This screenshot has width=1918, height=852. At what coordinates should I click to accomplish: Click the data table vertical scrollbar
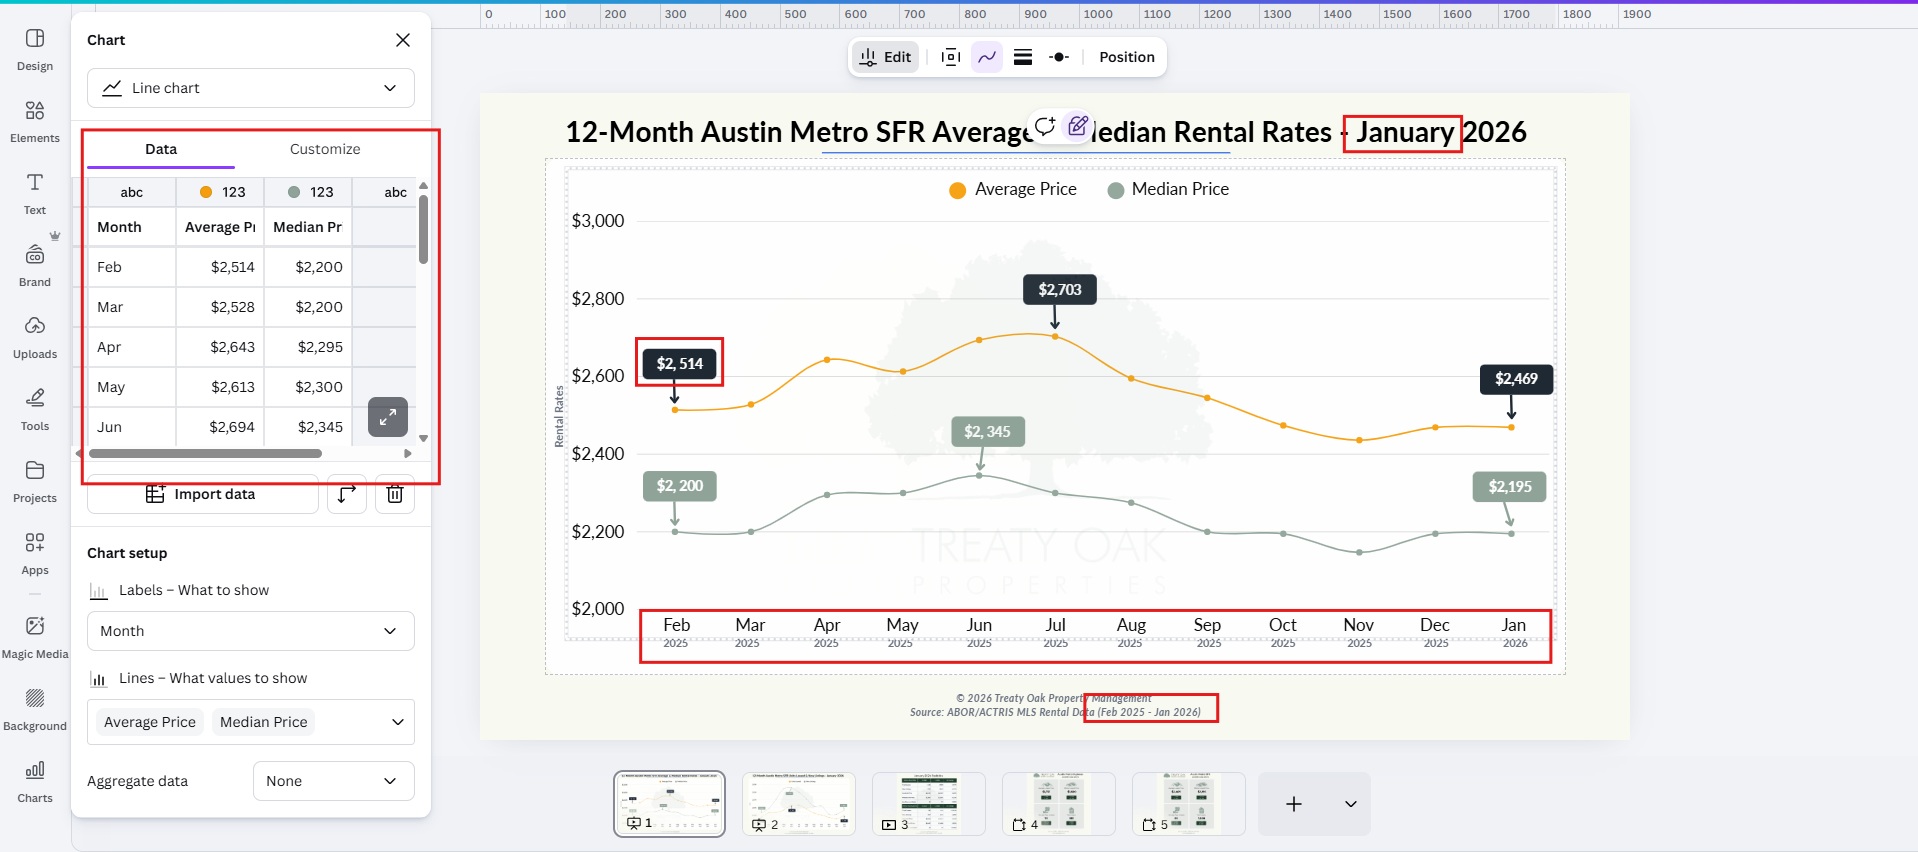point(424,229)
